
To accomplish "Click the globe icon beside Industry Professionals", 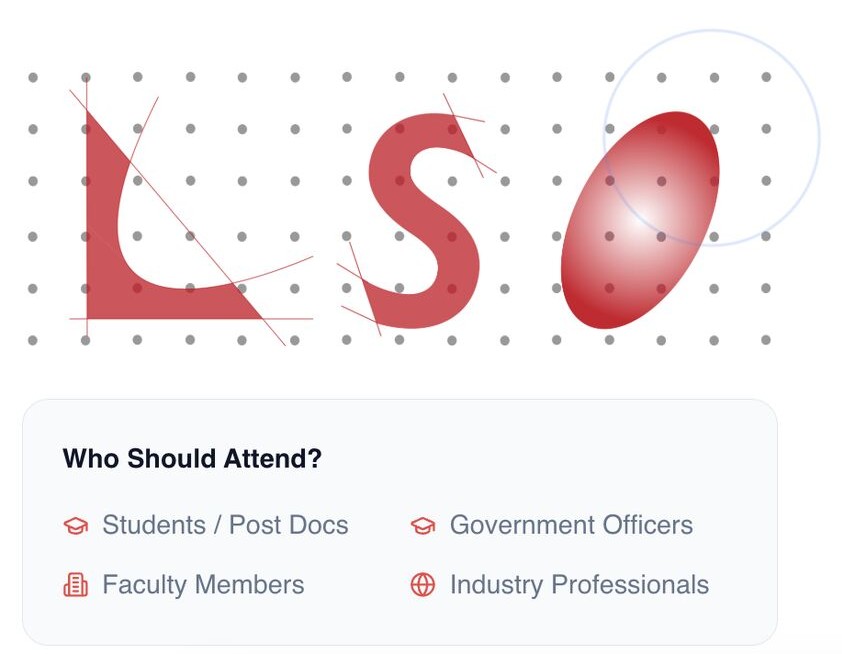I will [423, 585].
